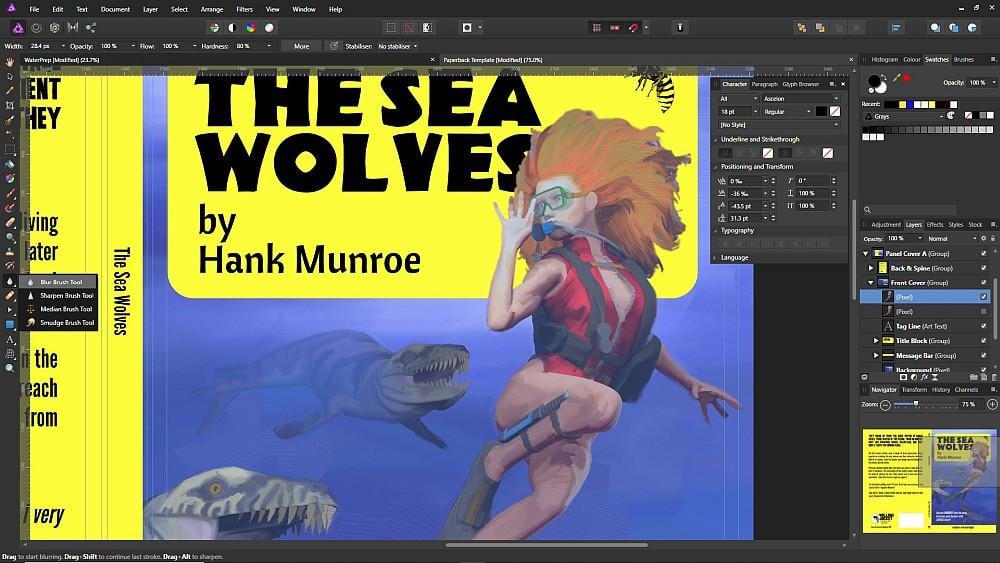Open the Regular font style dropdown

point(786,112)
